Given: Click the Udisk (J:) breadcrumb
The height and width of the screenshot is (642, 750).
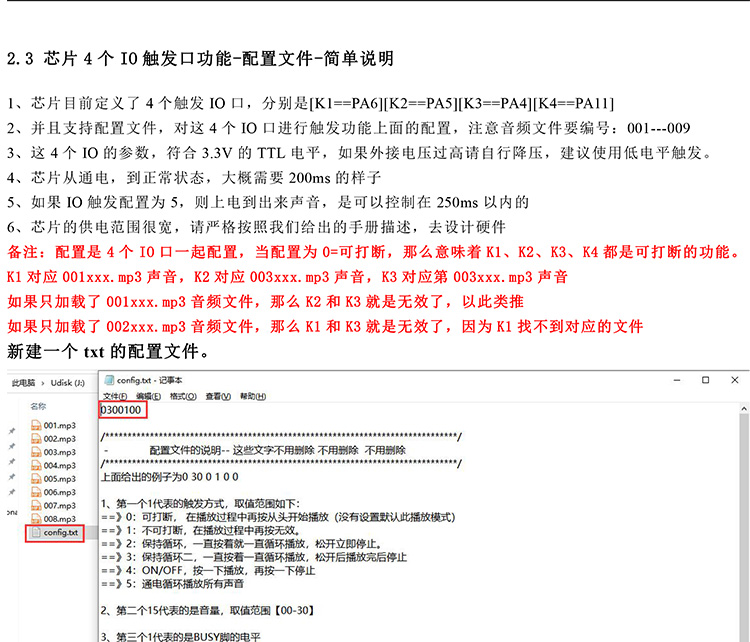Looking at the screenshot, I should 69,382.
